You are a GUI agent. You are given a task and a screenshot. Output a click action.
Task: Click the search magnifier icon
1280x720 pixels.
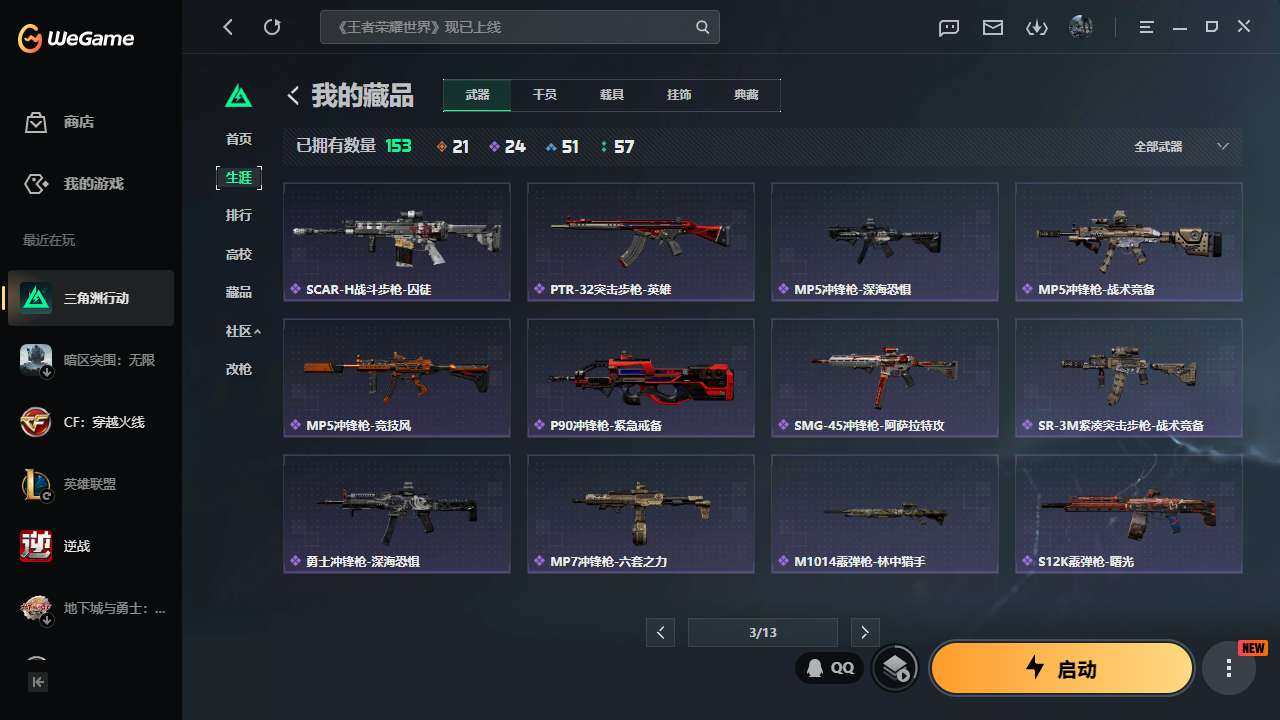[x=703, y=27]
